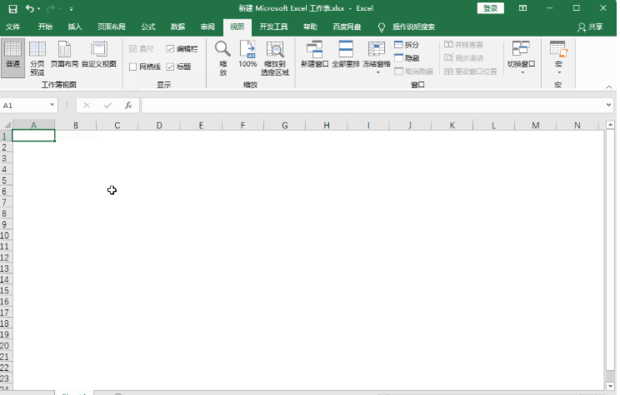Select column D header
This screenshot has width=620, height=395.
tap(159, 125)
